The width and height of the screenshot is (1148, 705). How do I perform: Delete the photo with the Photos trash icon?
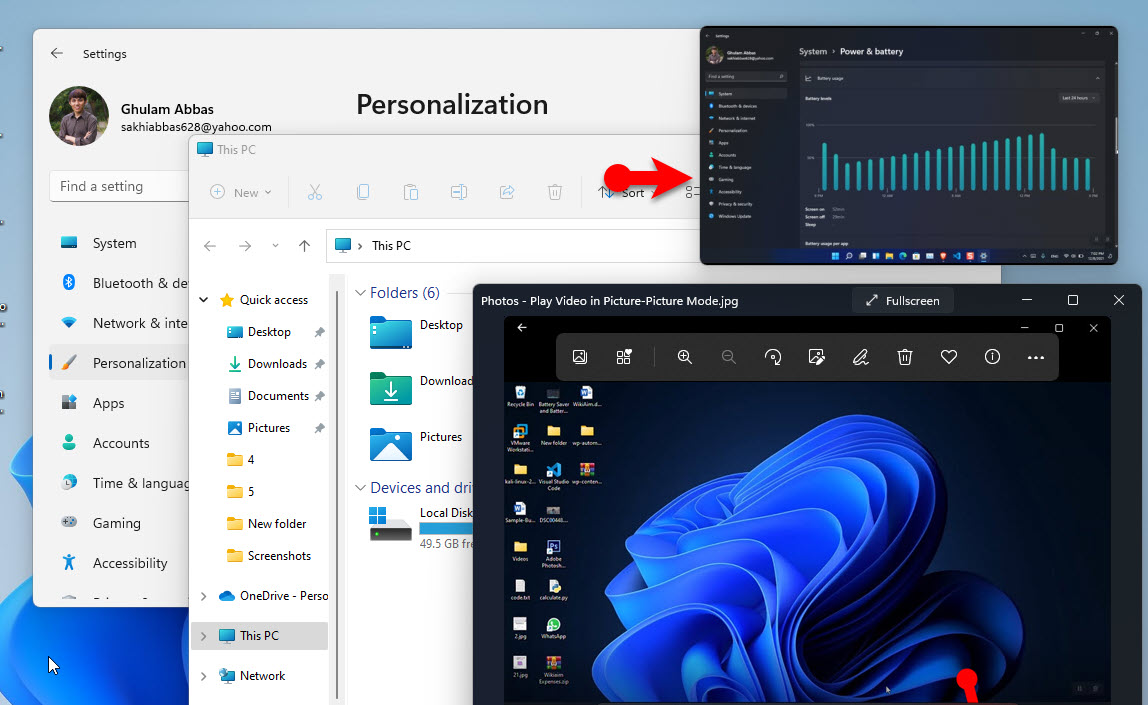[x=905, y=357]
